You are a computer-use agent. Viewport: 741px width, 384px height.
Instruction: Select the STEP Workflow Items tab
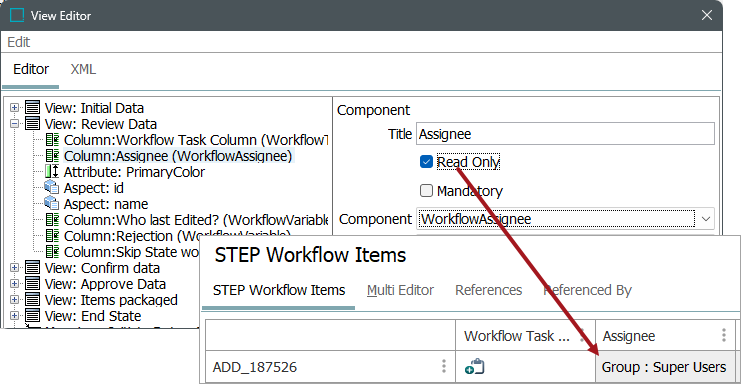click(279, 290)
